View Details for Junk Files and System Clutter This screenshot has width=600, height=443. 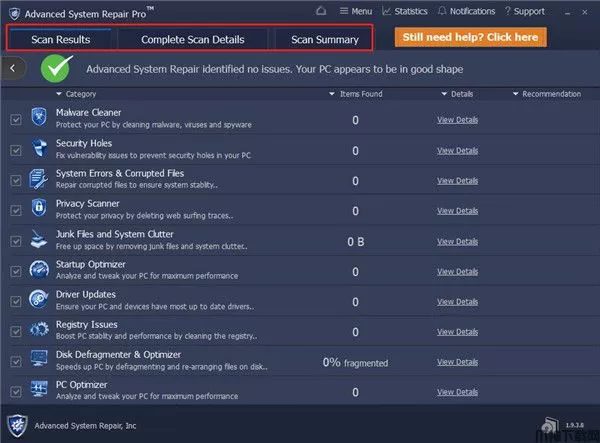click(x=458, y=241)
